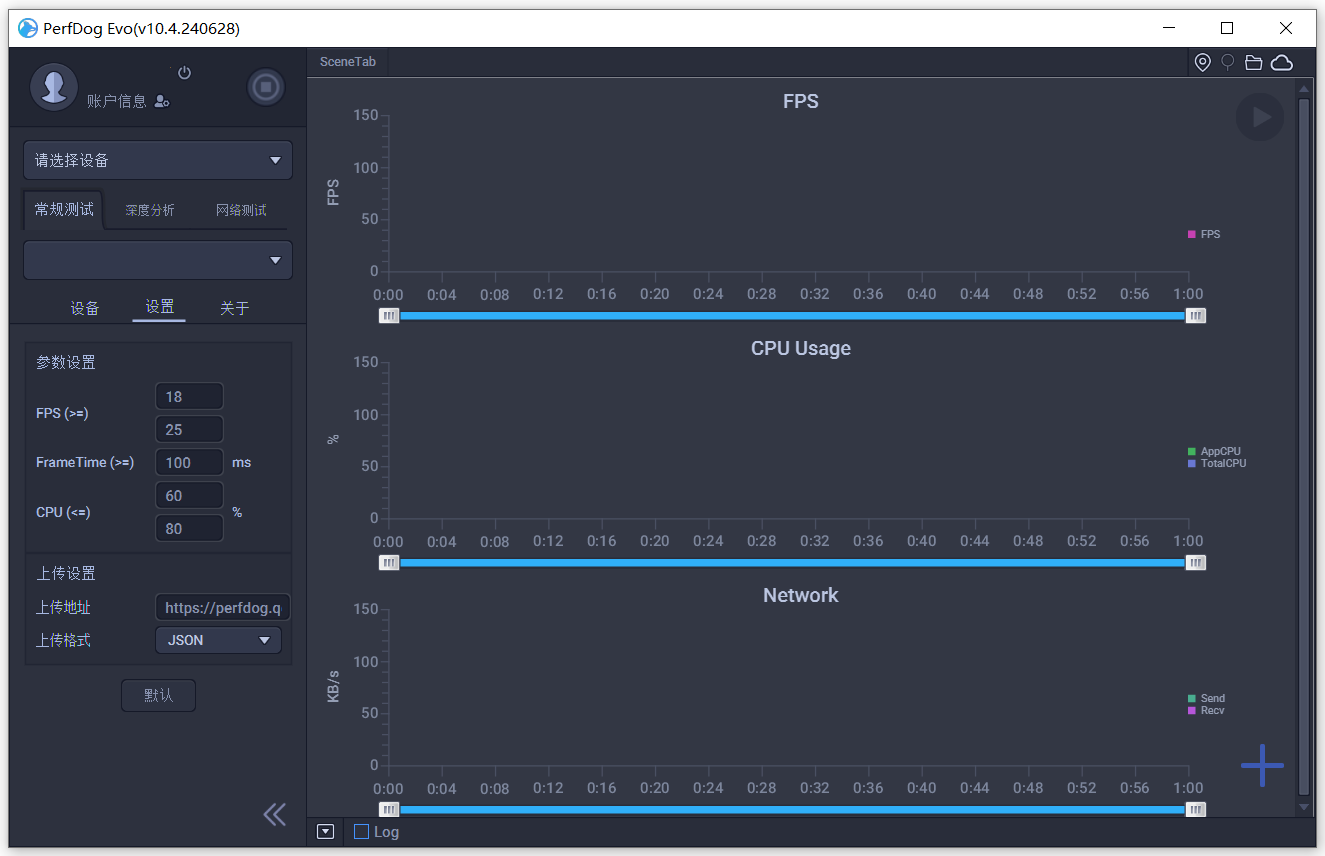The image size is (1325, 856).
Task: Click the left handle of the CPU Usage range slider
Action: coord(389,563)
